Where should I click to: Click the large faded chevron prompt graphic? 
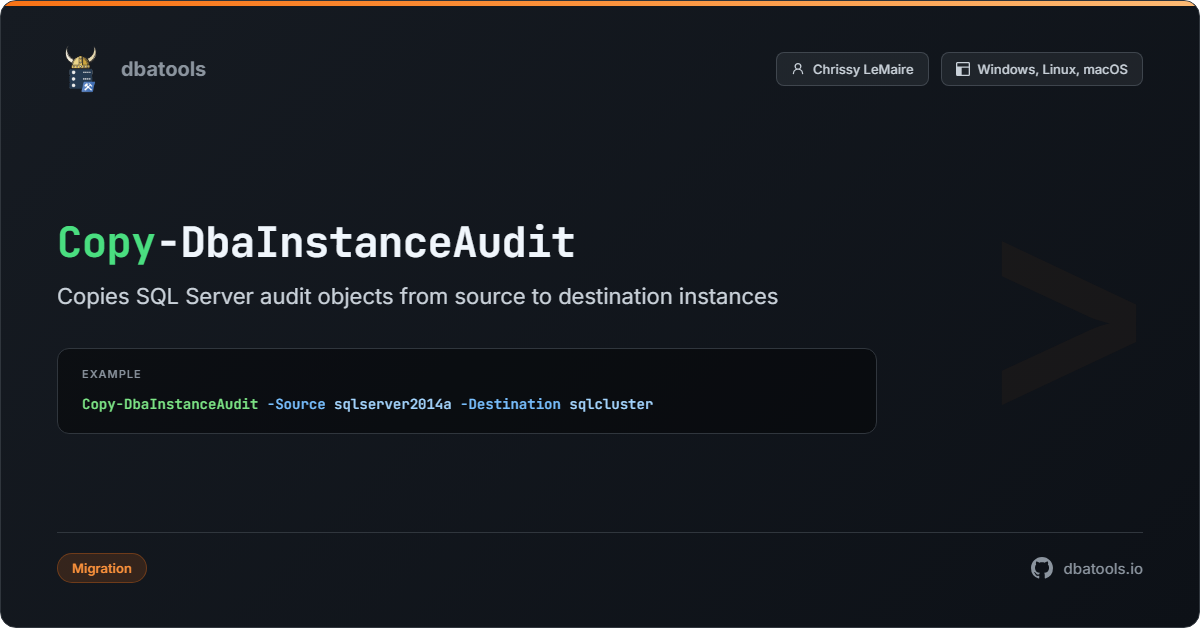pos(1068,322)
